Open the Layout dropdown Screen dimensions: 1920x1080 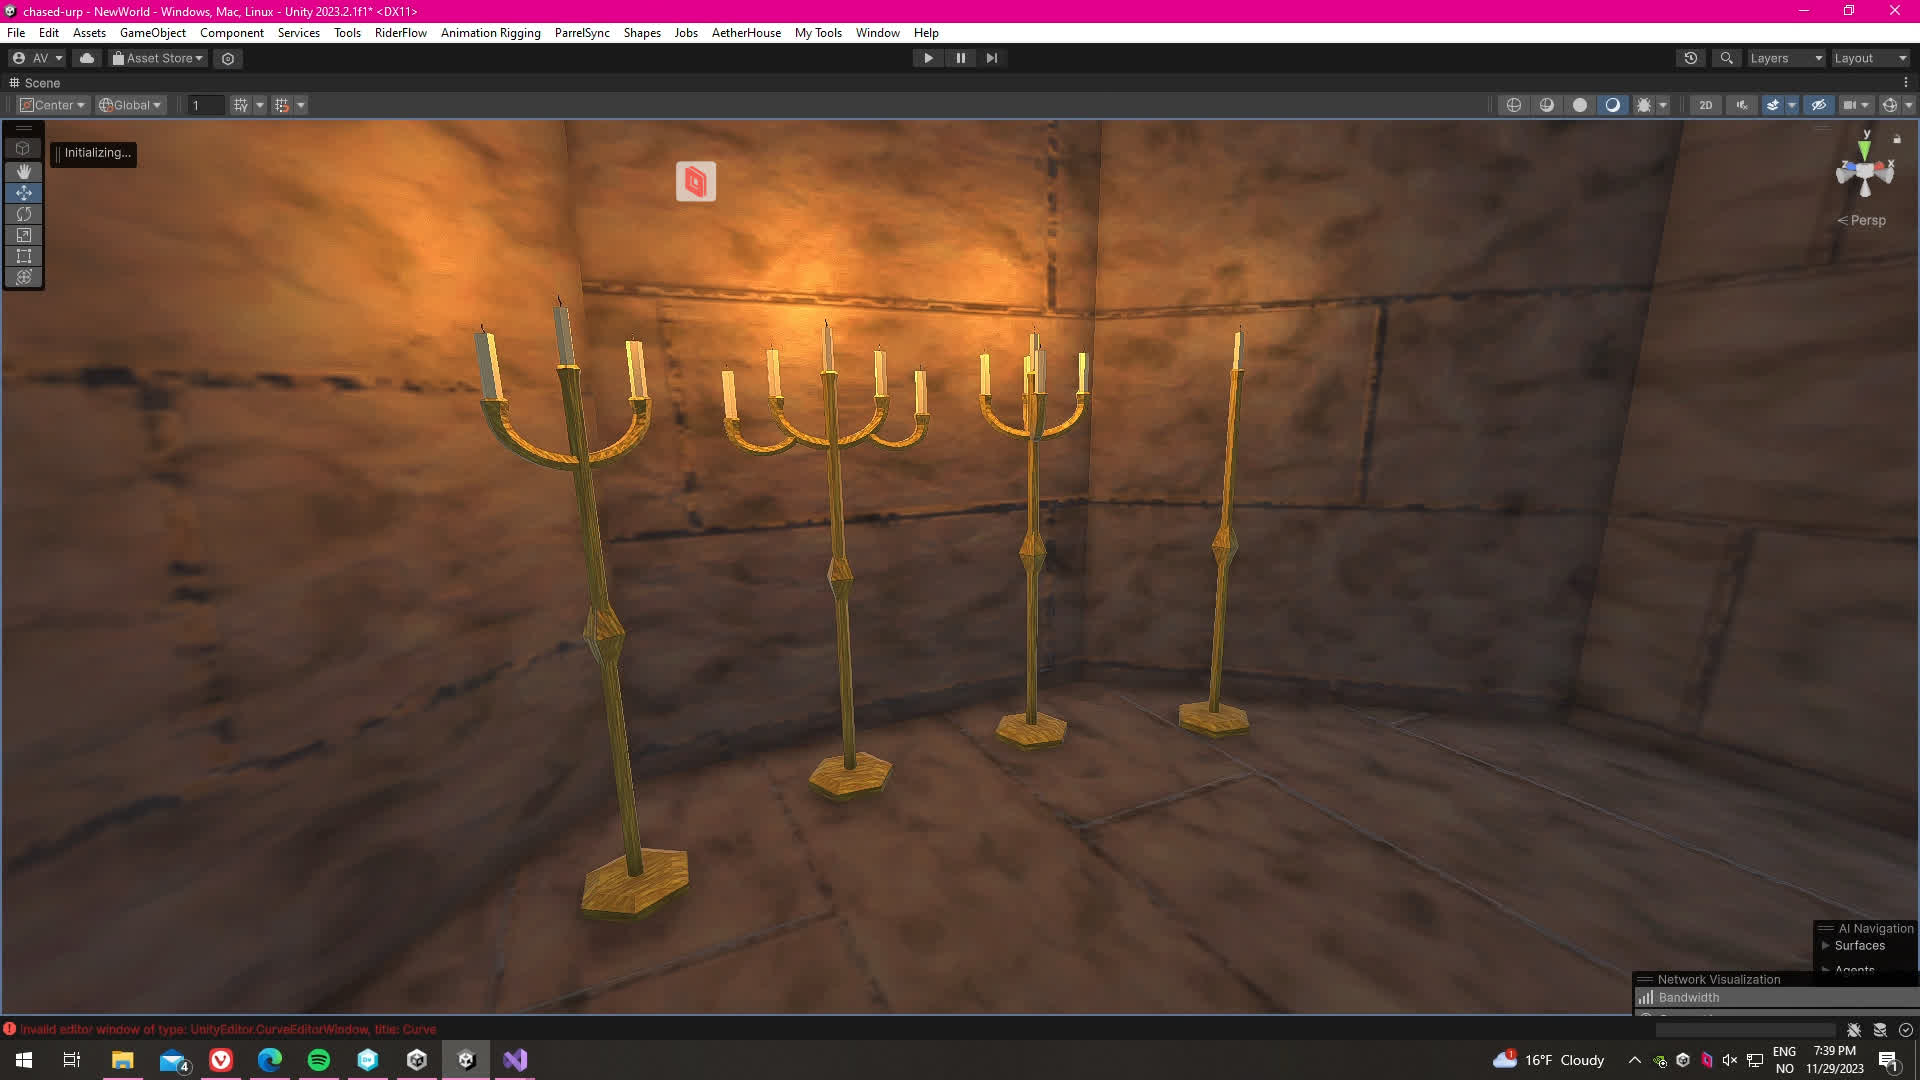point(1870,58)
